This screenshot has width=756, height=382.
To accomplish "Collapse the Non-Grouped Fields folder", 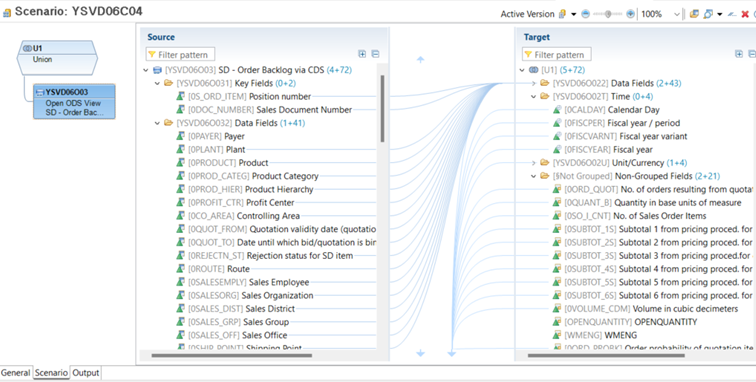I will (534, 177).
